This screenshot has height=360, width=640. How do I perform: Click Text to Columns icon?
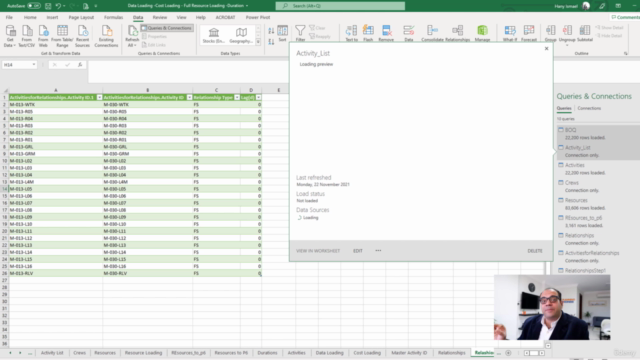point(351,33)
